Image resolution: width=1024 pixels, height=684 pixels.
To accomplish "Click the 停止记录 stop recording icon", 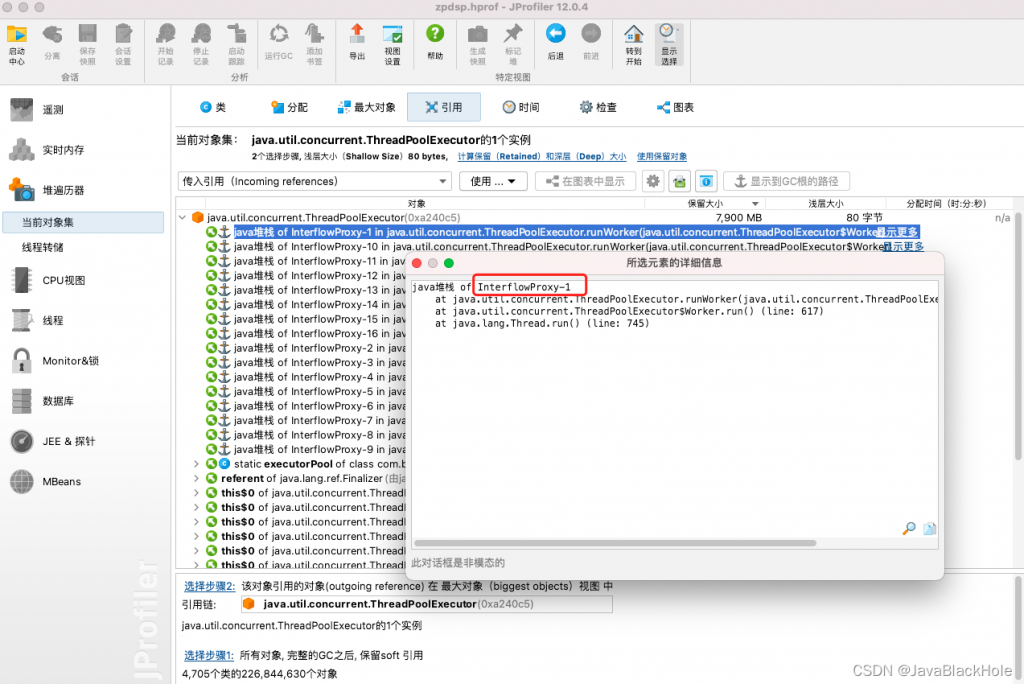I will [200, 44].
